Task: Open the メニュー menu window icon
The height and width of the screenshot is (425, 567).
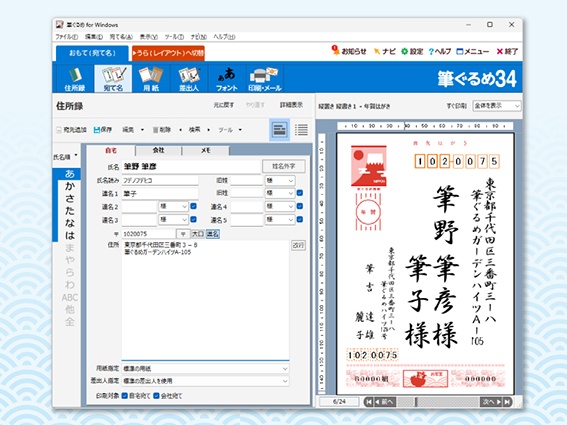Action: tap(473, 51)
